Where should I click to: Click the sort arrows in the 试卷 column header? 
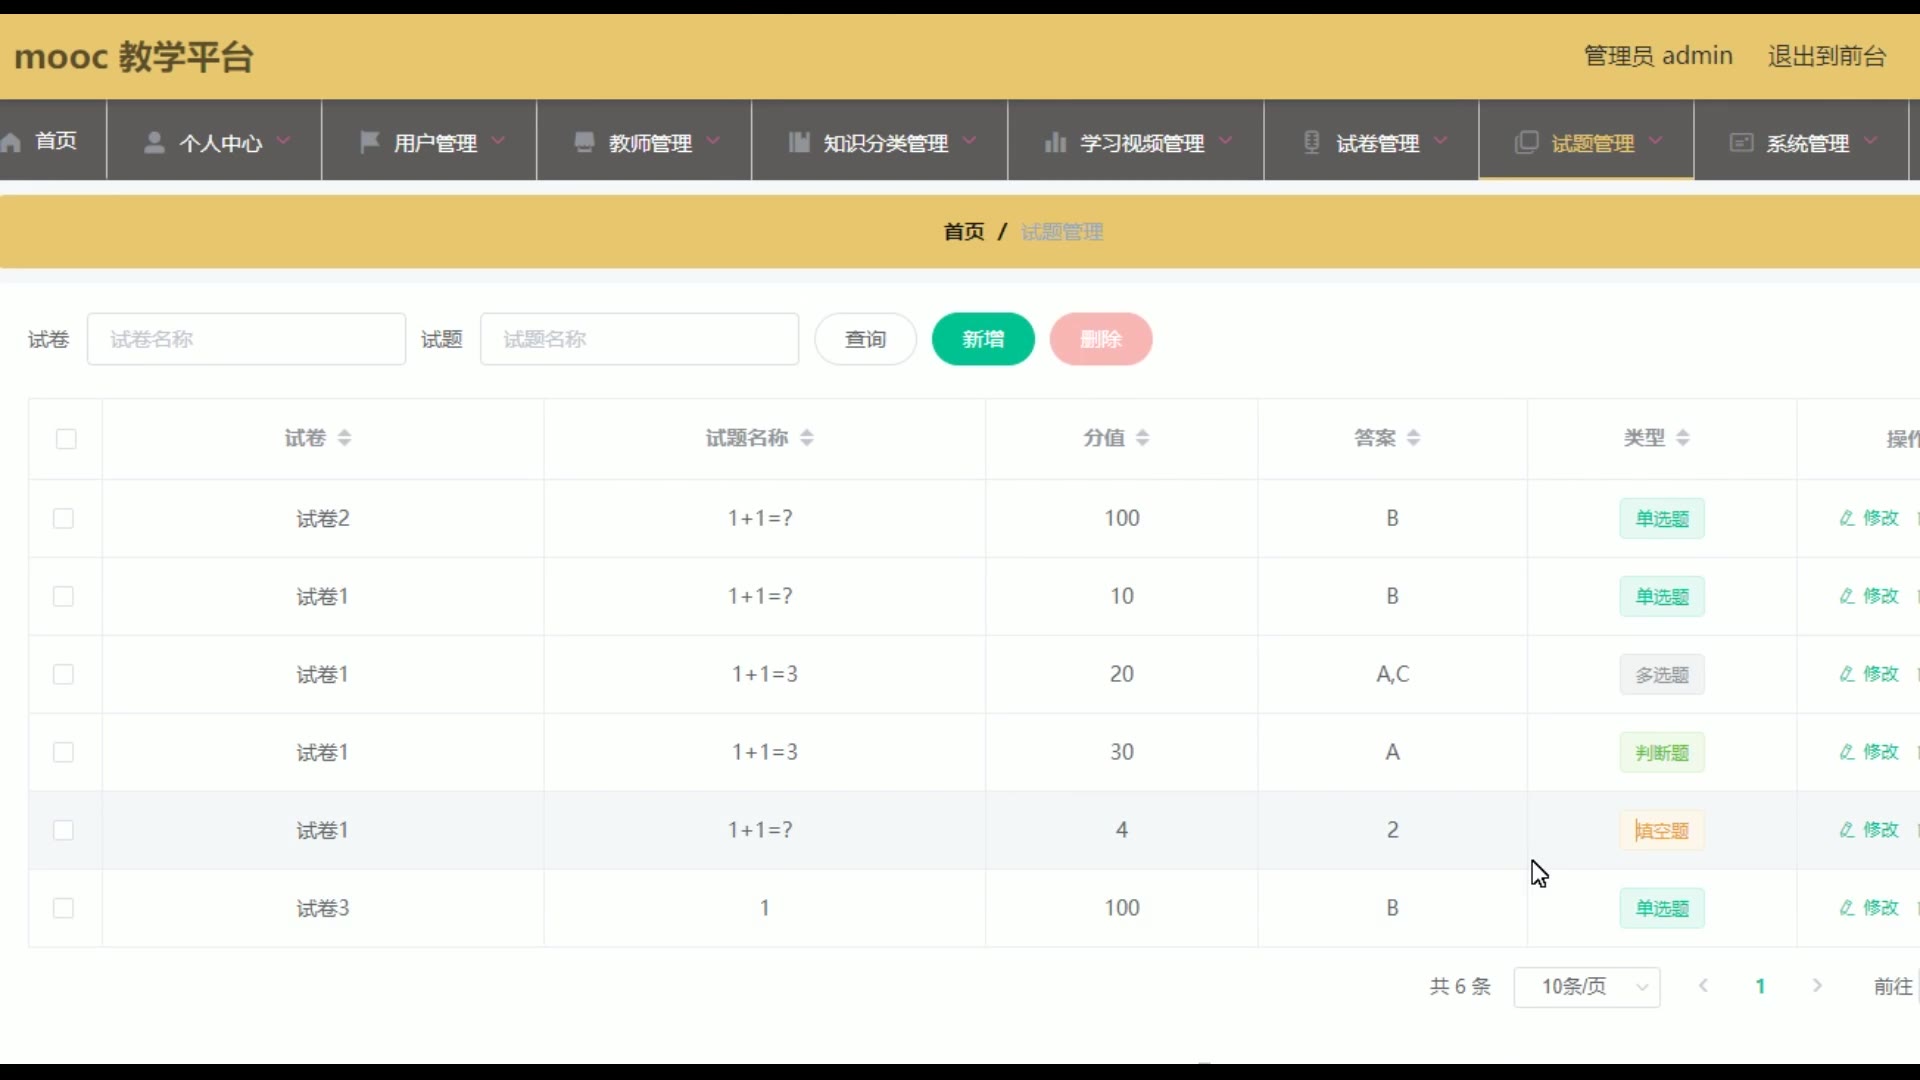(344, 438)
